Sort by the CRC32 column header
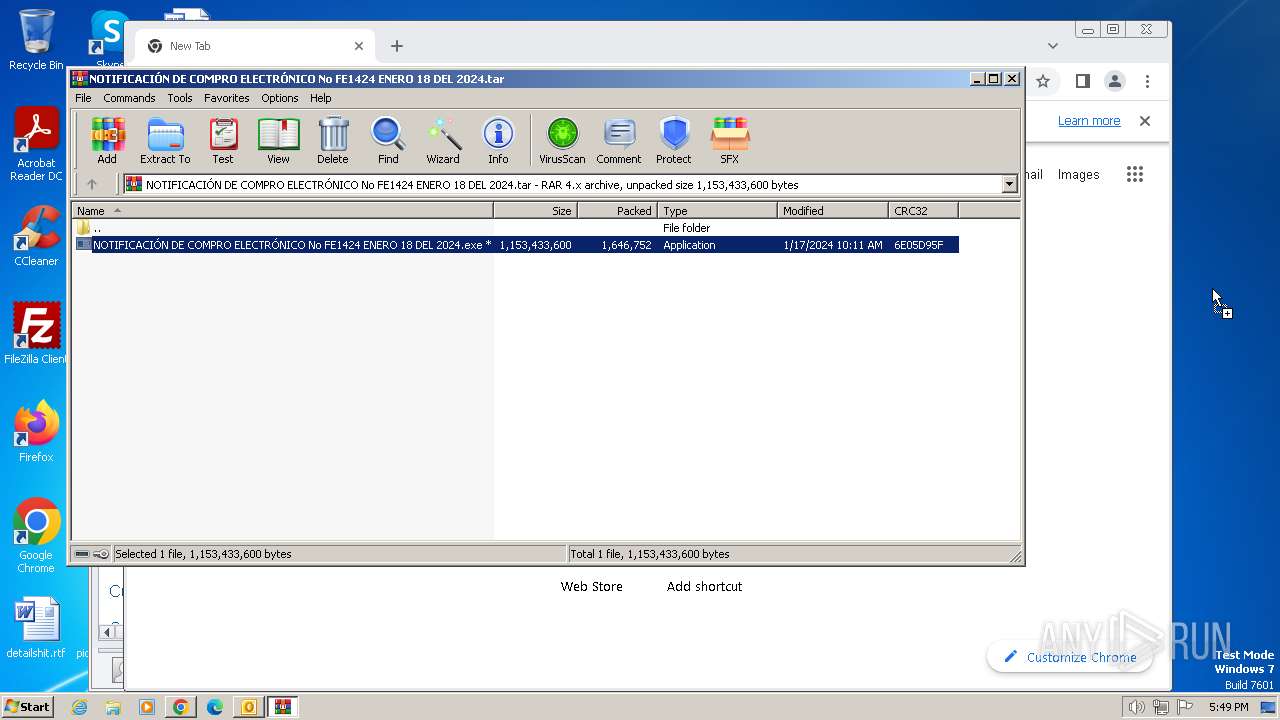The height and width of the screenshot is (720, 1280). click(x=923, y=210)
